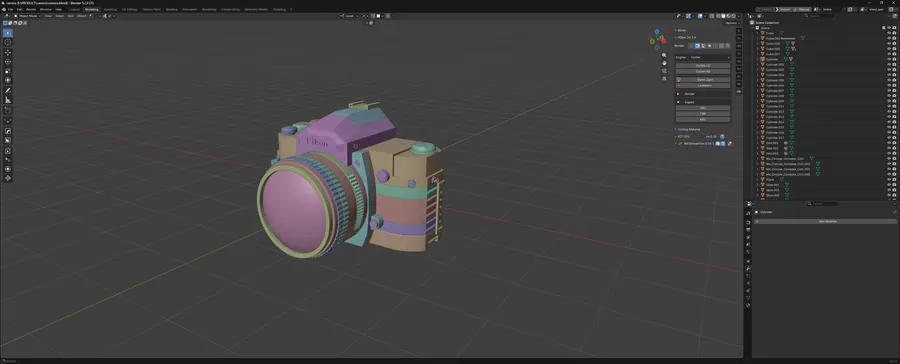Open the render Engine Cycles dropdown

(710, 57)
